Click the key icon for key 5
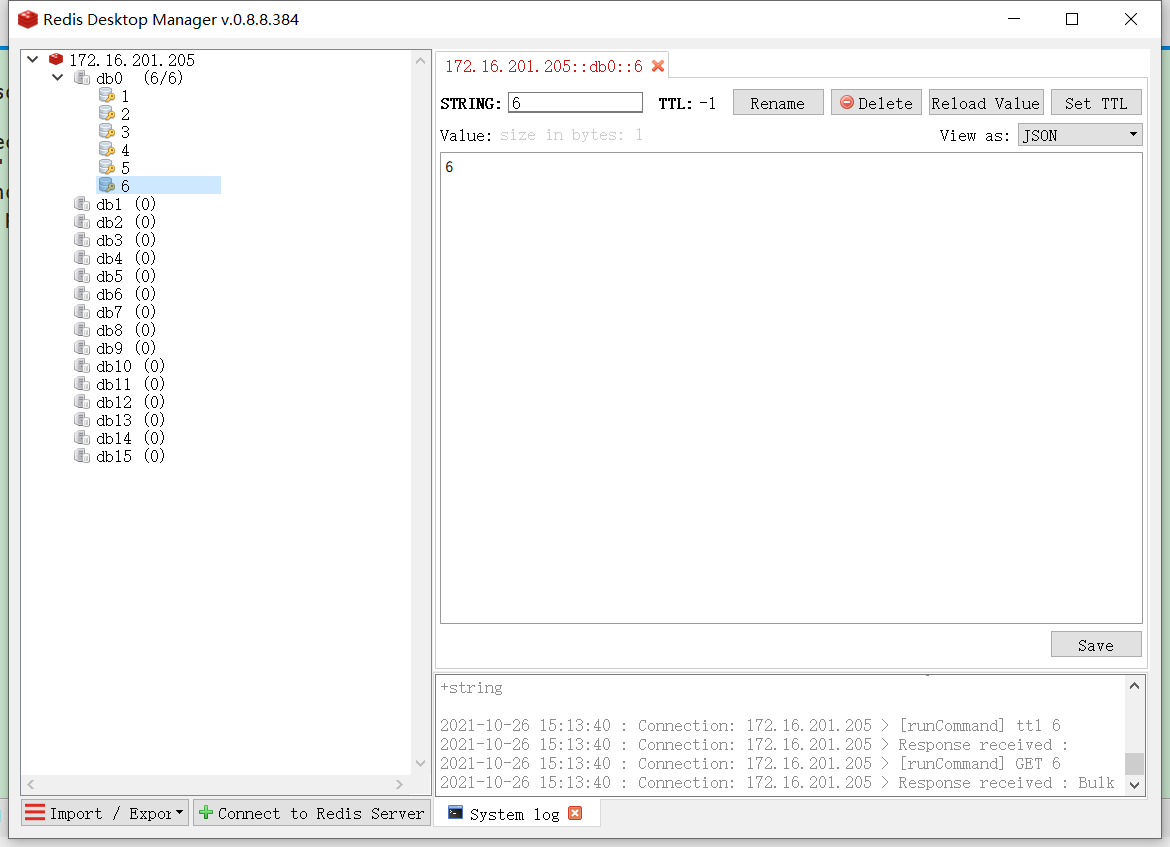 coord(107,167)
